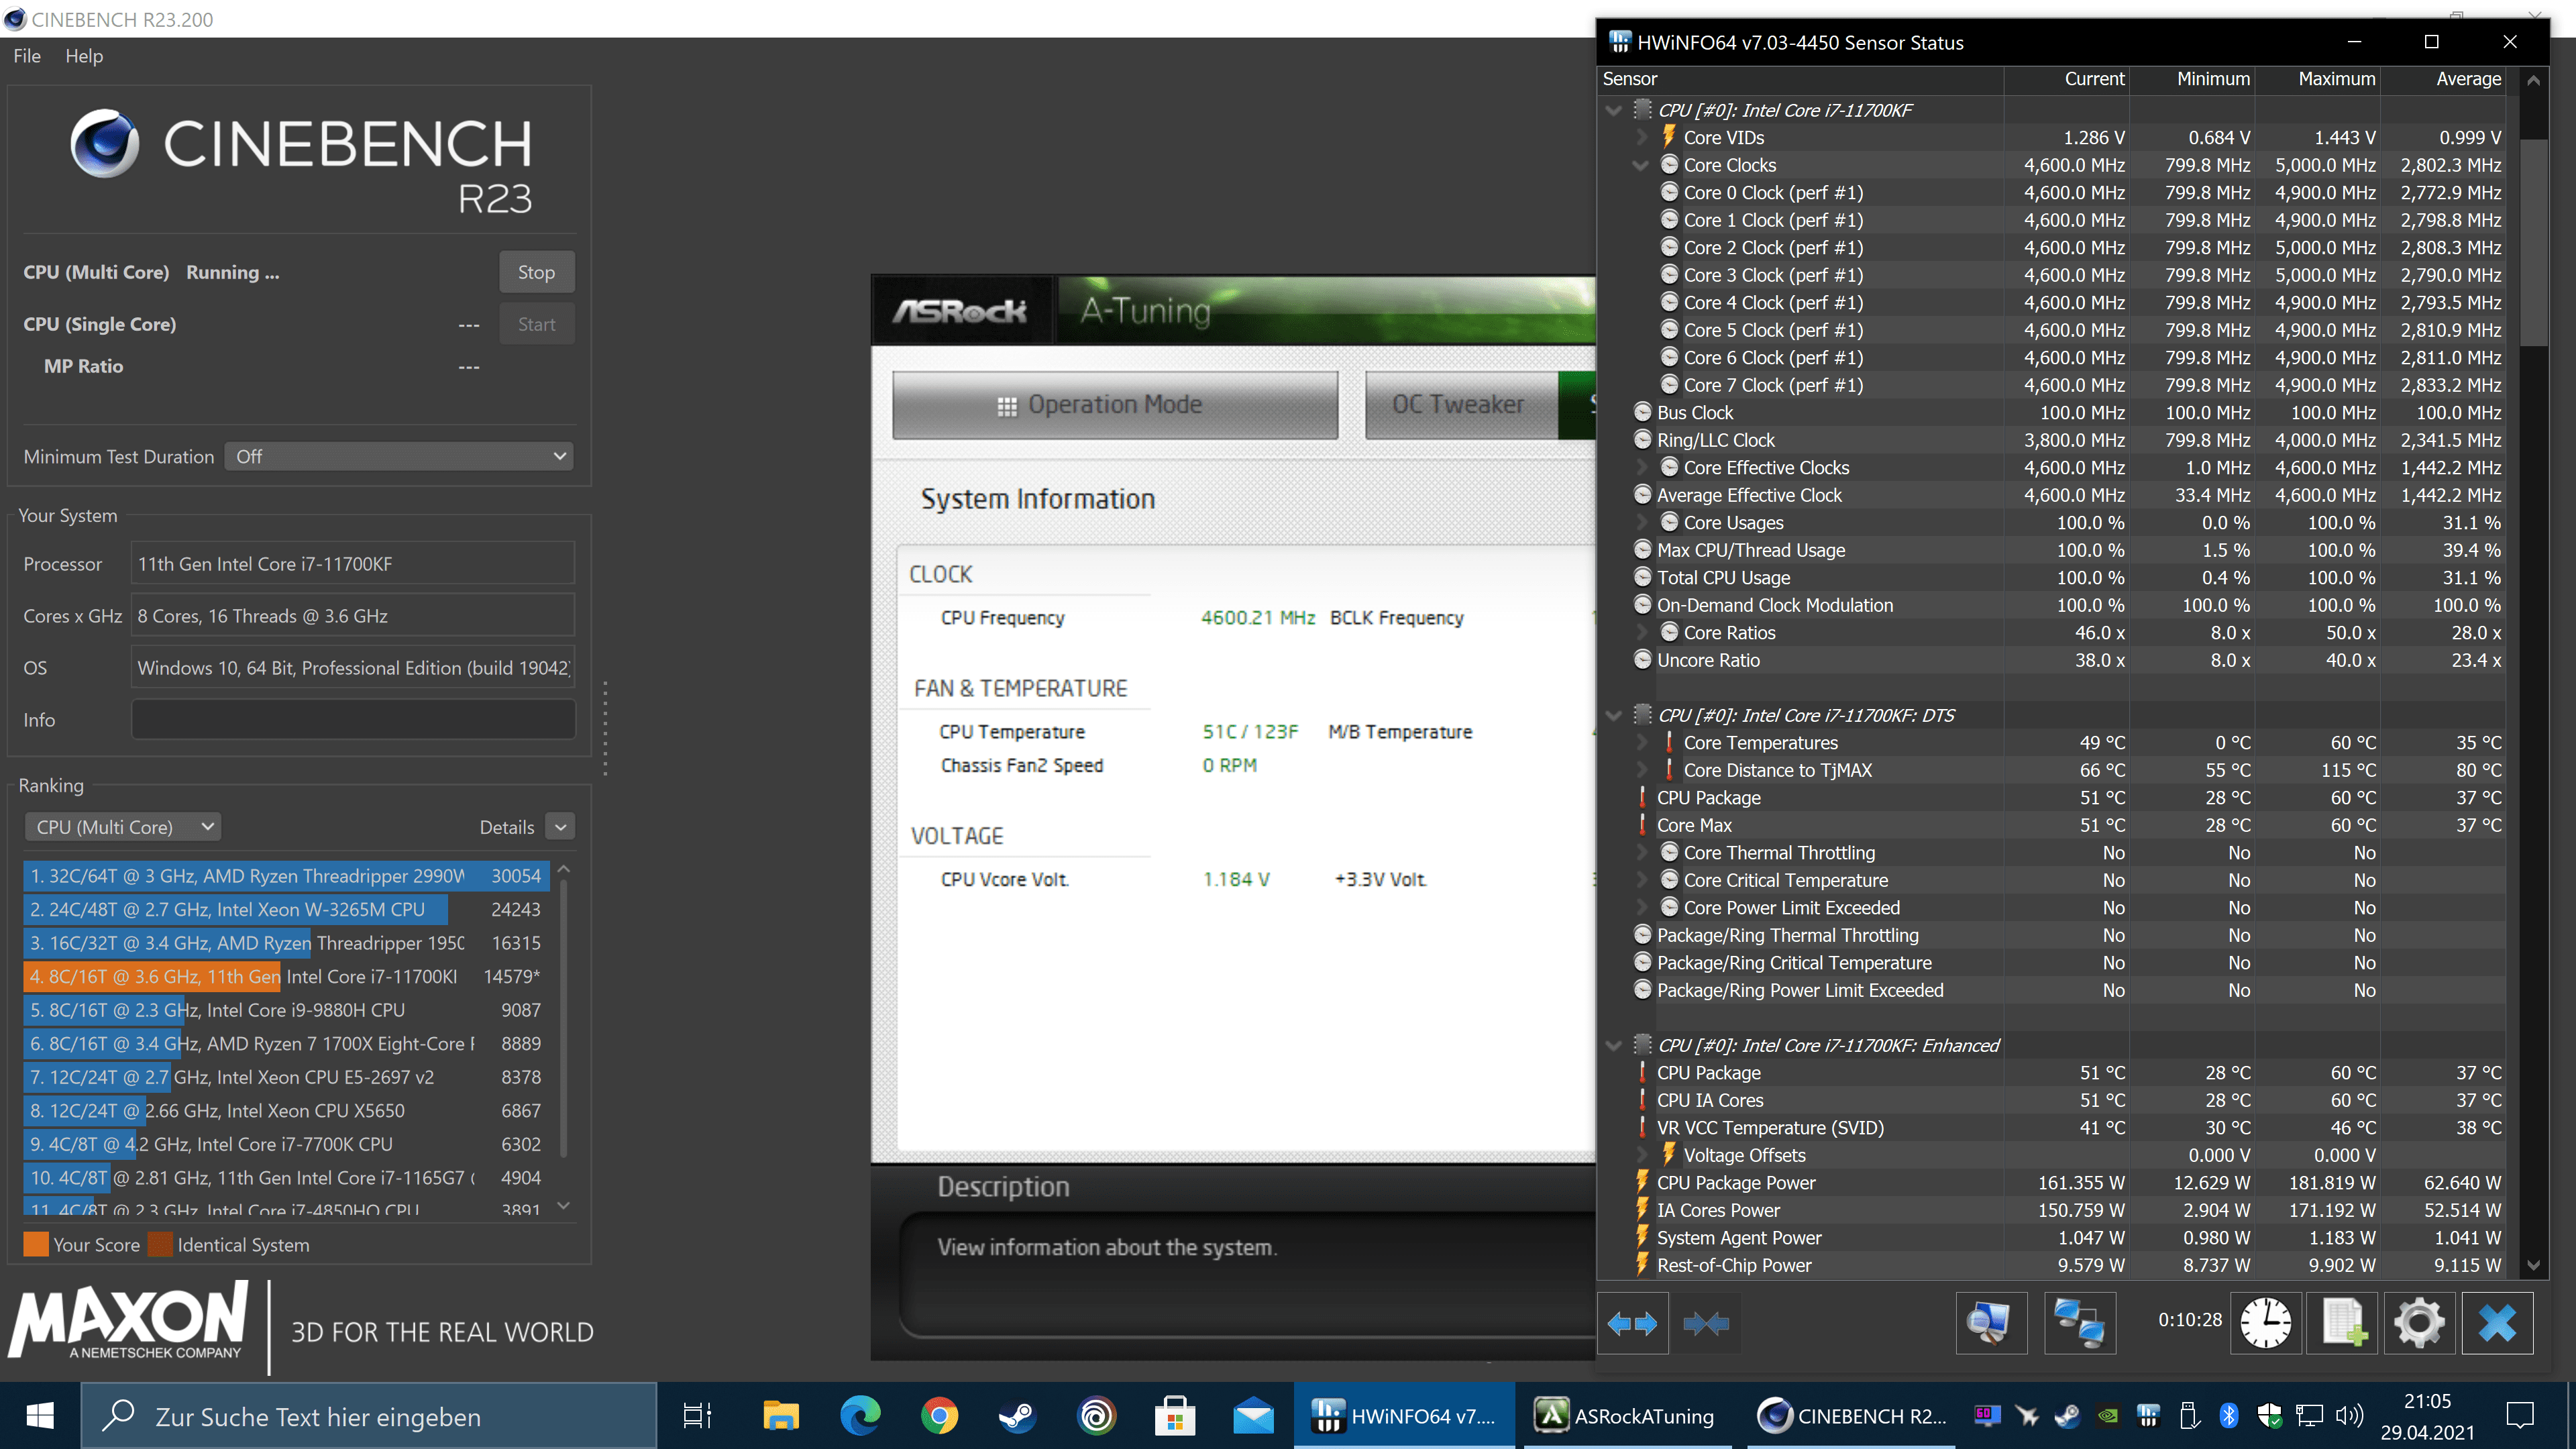Collapse the i7-11700KF: DTS sensor group

(1613, 715)
